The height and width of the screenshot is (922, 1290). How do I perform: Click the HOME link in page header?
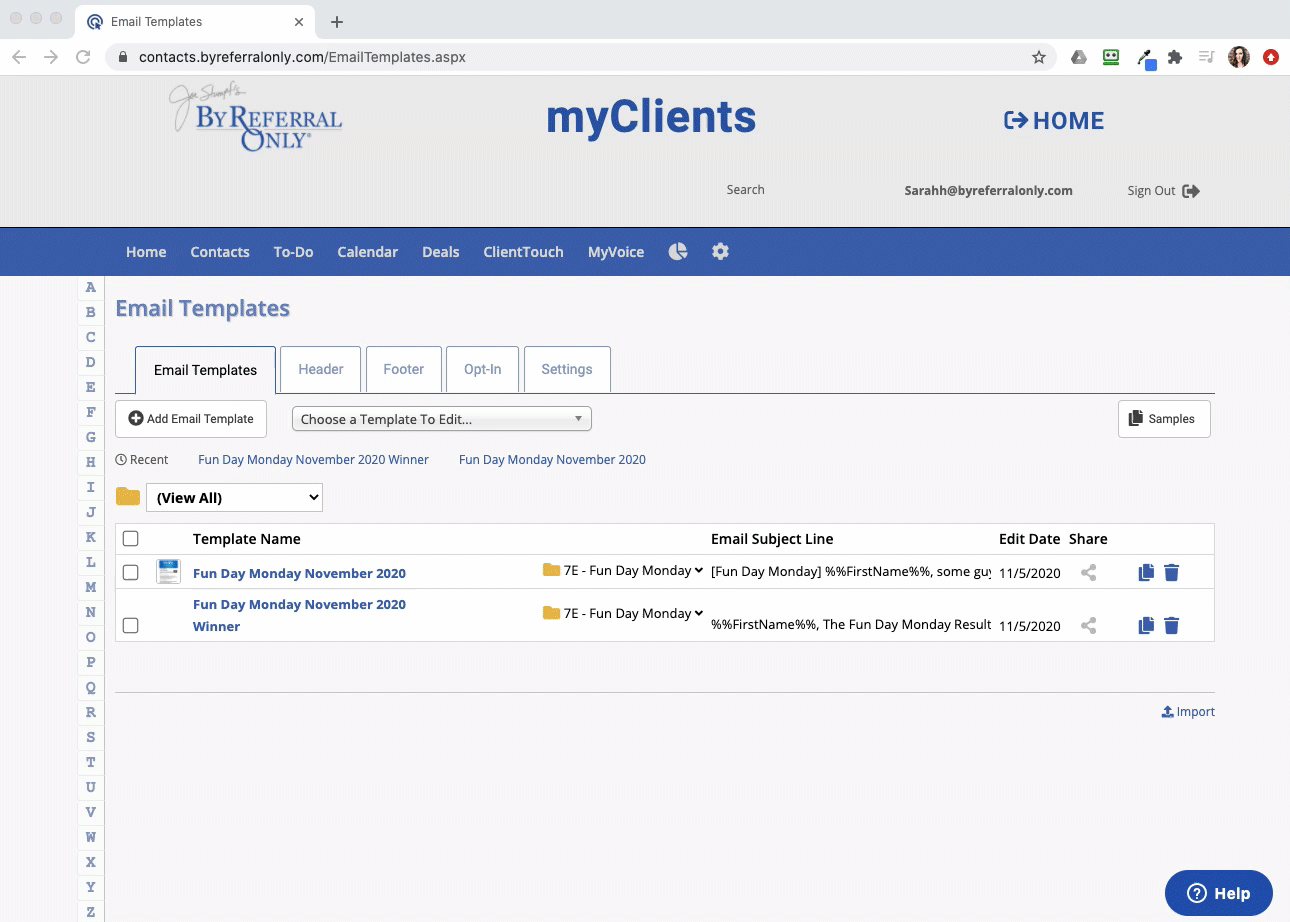[x=1054, y=121]
